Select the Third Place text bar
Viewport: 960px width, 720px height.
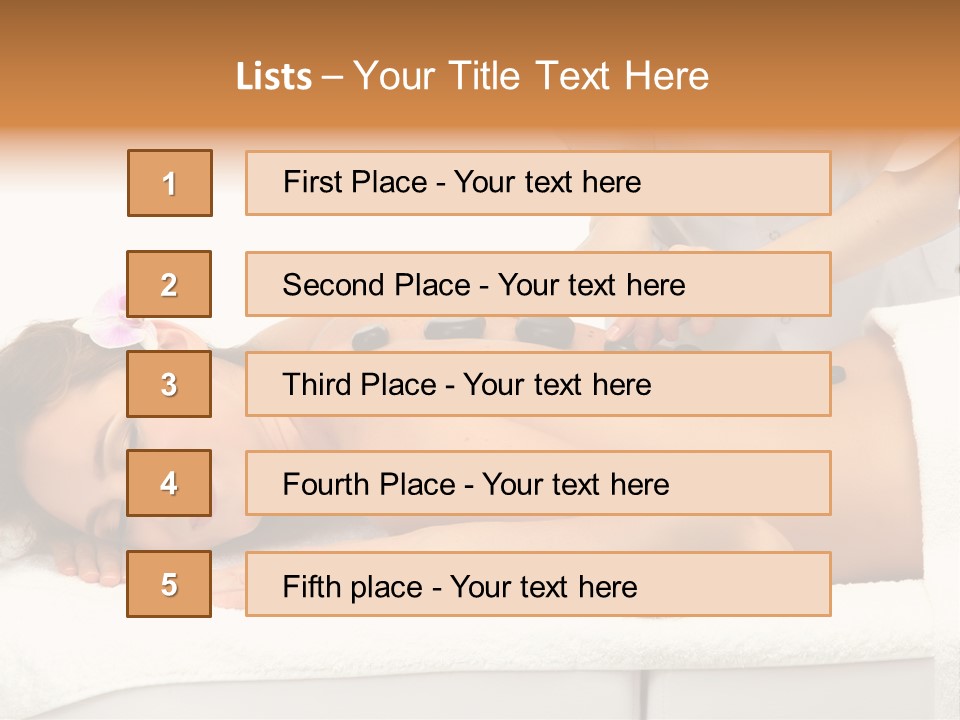[538, 384]
